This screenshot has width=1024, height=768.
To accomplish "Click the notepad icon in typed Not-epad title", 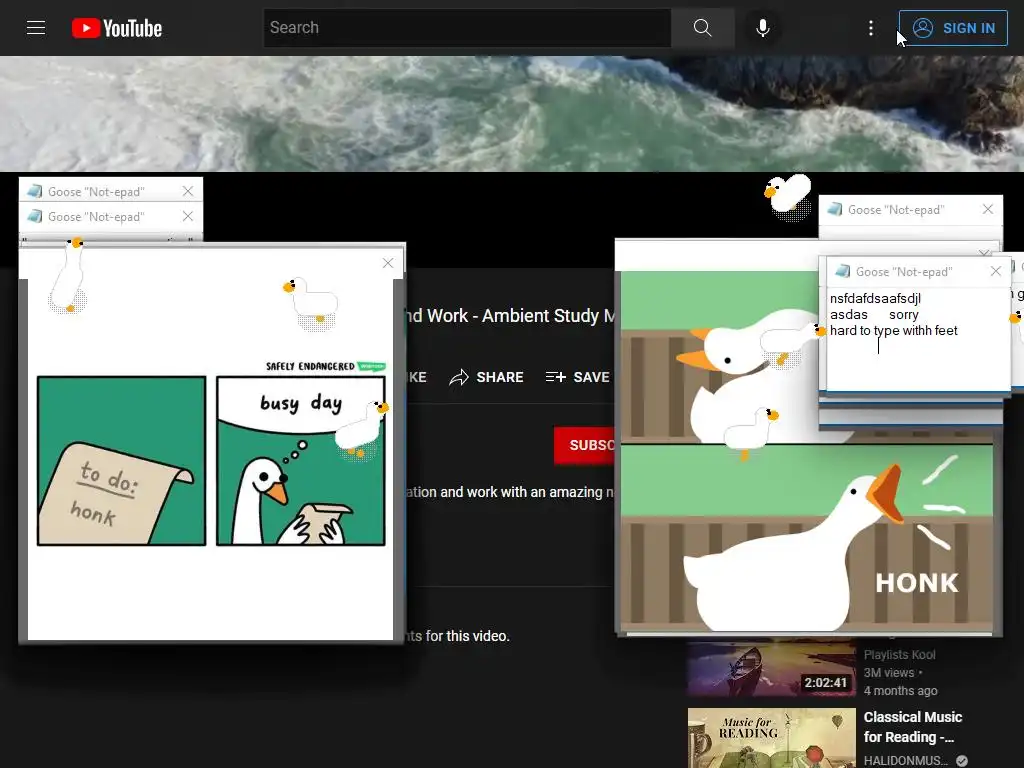I will (x=842, y=271).
